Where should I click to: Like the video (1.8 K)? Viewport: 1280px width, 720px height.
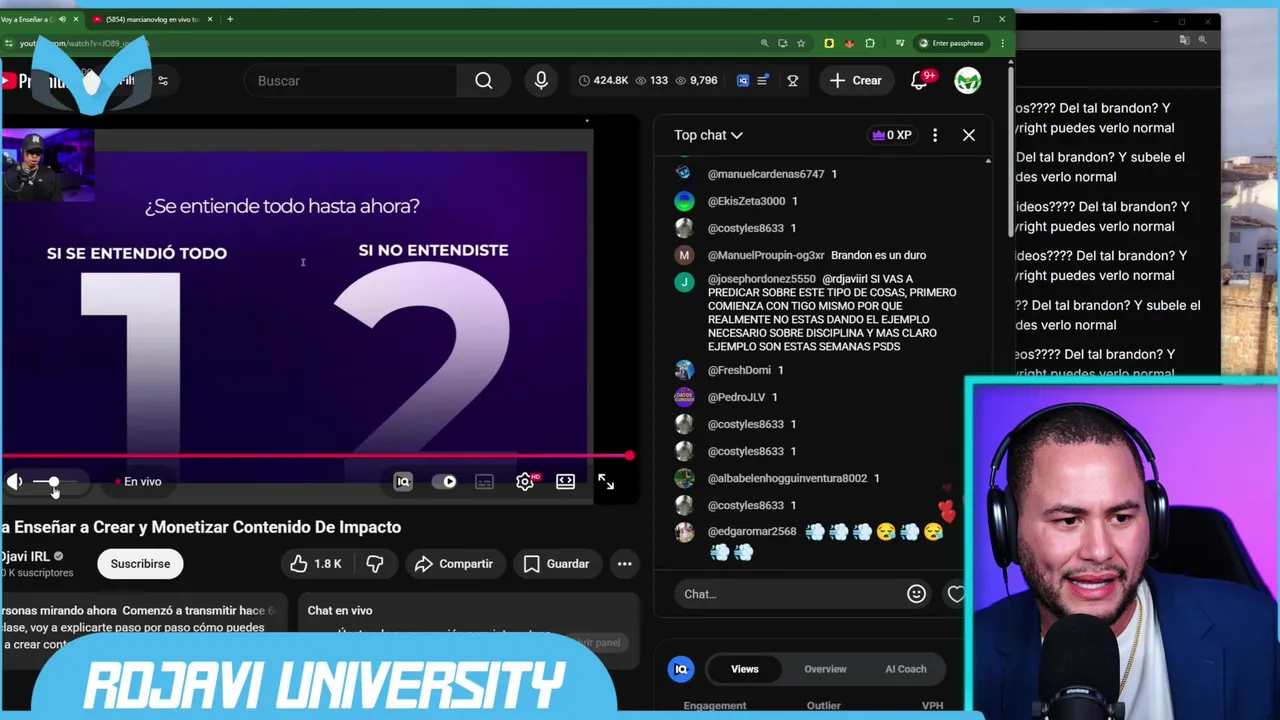[316, 564]
